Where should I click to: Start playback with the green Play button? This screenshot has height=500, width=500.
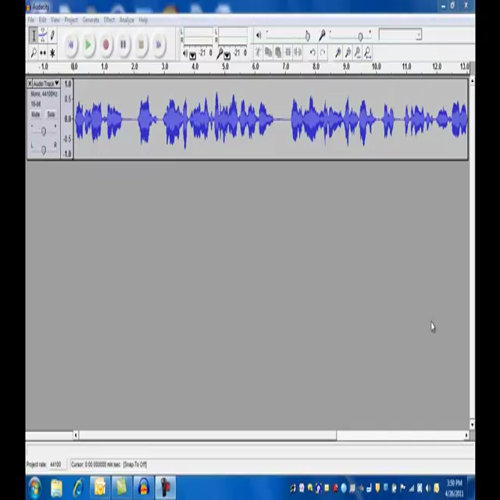pyautogui.click(x=88, y=44)
